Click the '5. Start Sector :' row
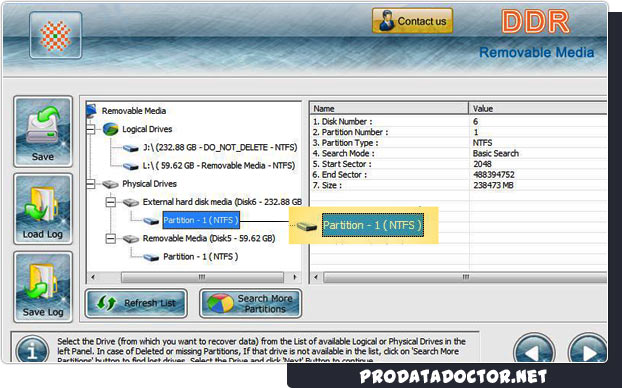This screenshot has height=388, width=622. [x=458, y=164]
